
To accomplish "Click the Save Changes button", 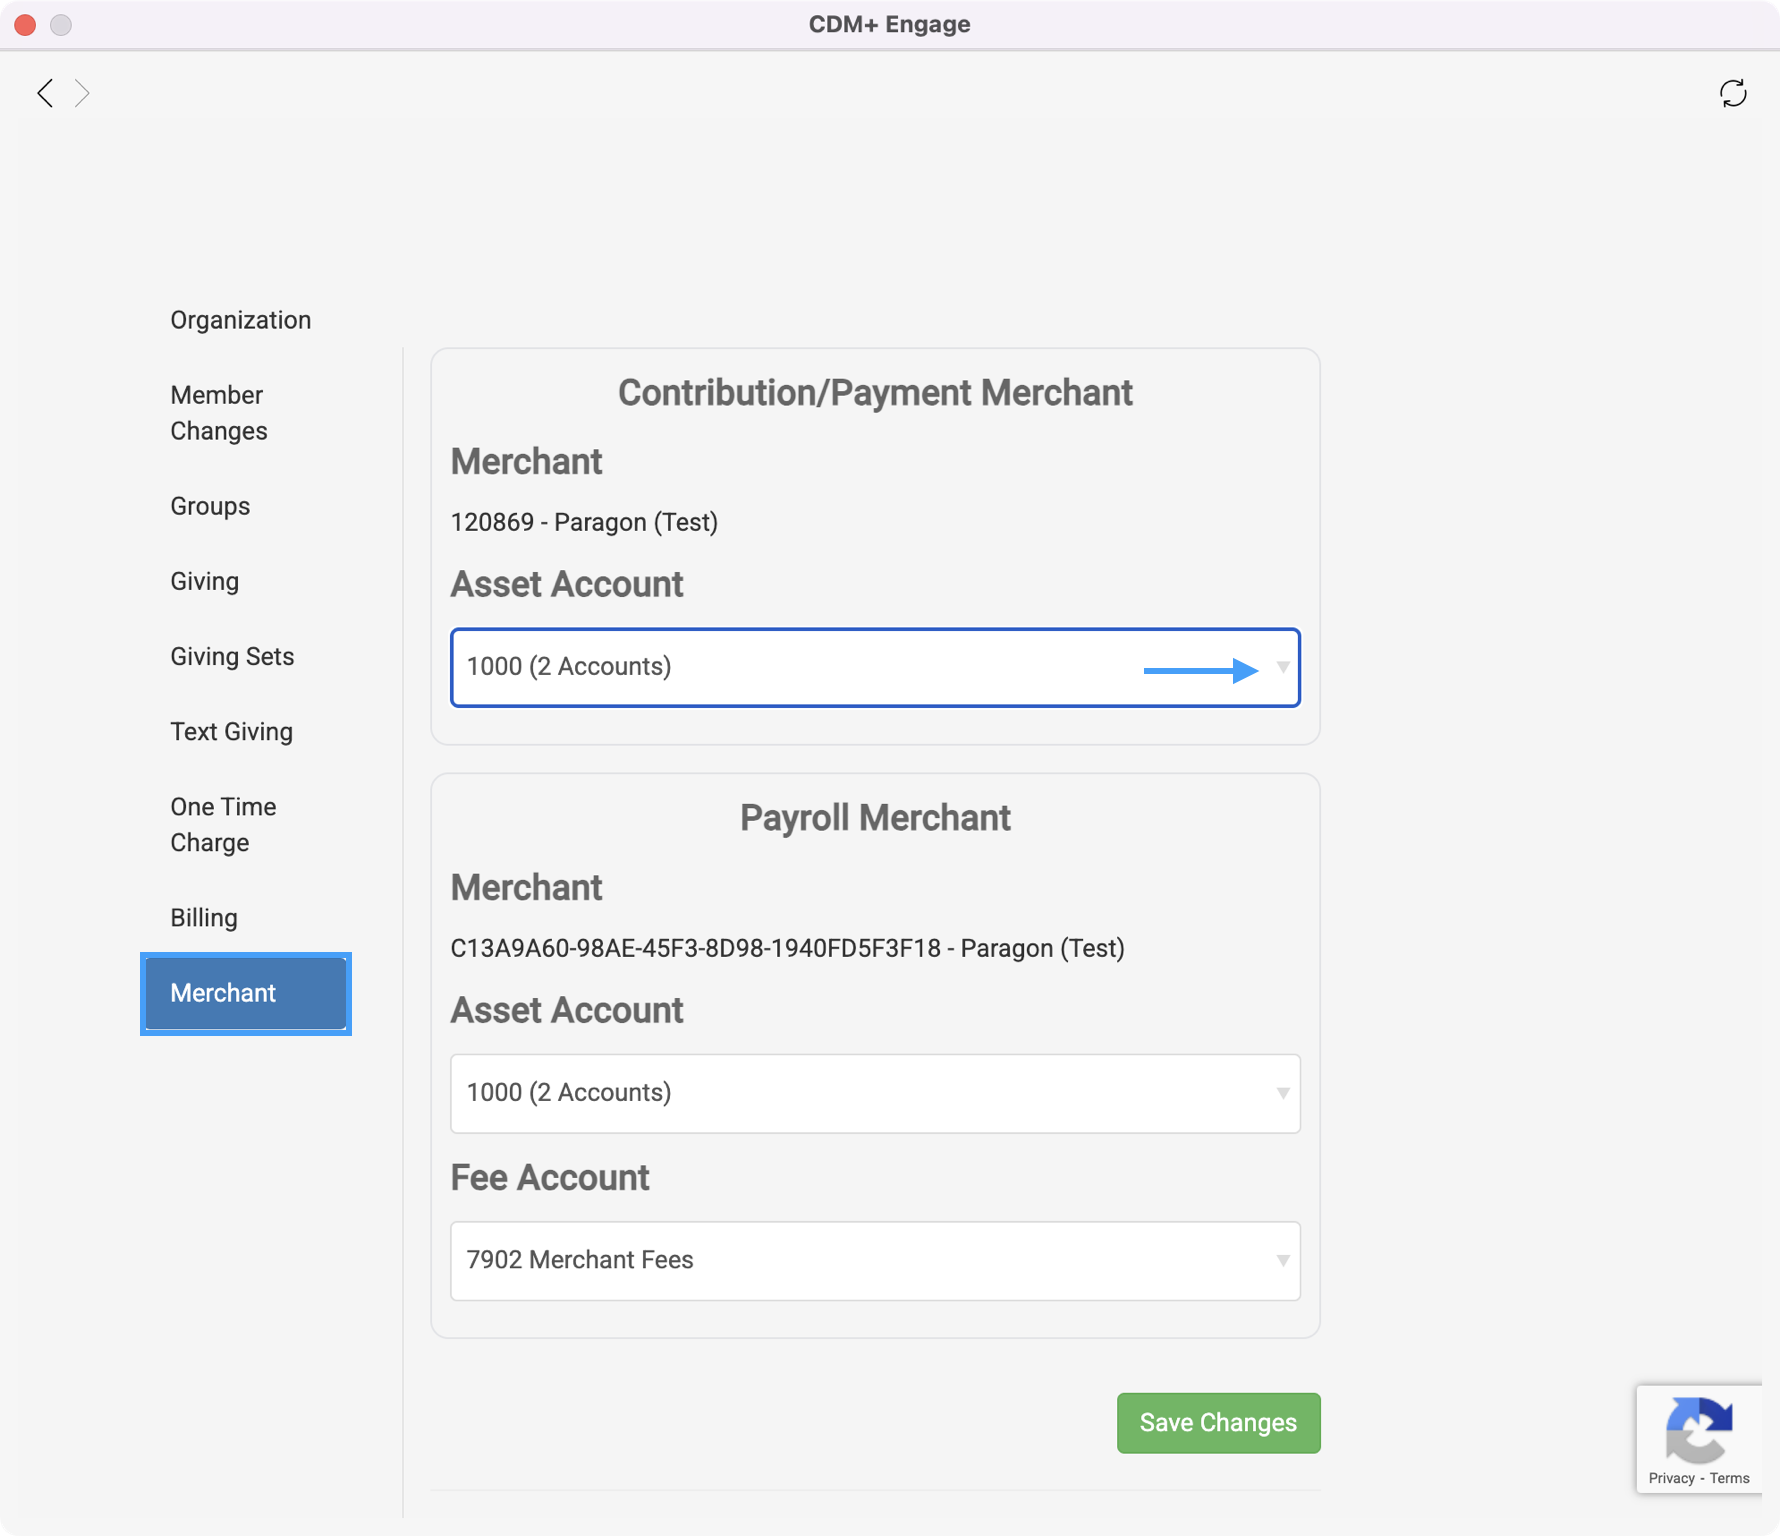I will coord(1217,1422).
